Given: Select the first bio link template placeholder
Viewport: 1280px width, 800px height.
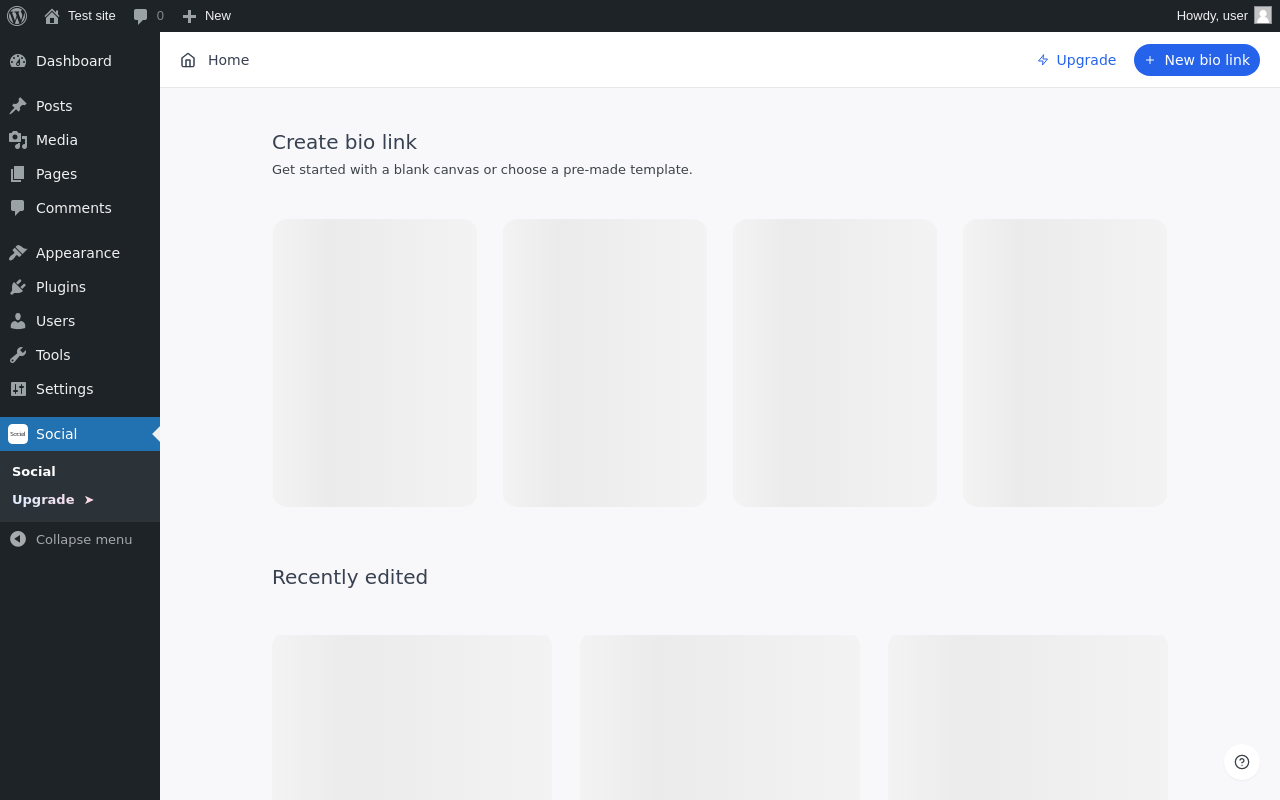Looking at the screenshot, I should (x=375, y=363).
